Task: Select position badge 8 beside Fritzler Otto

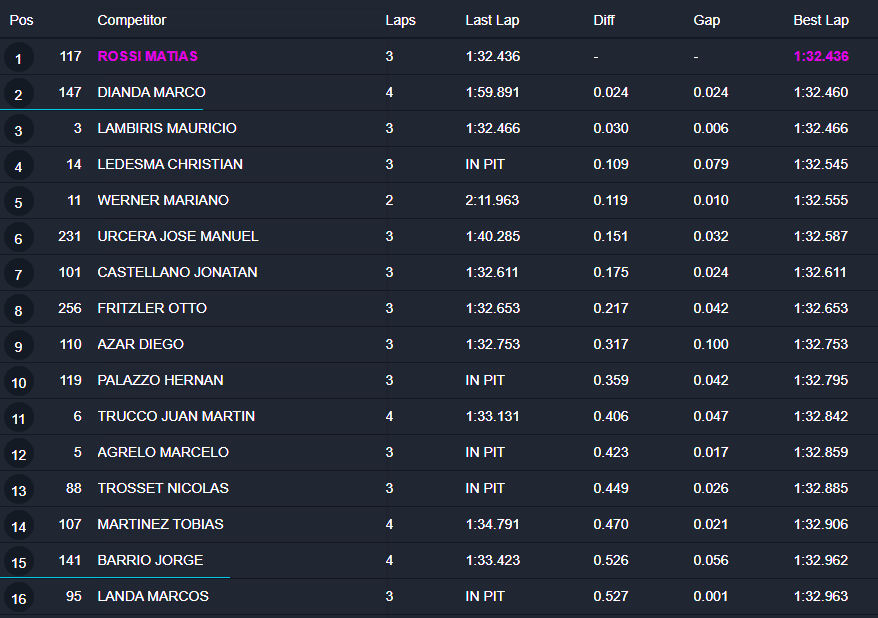Action: pos(18,310)
